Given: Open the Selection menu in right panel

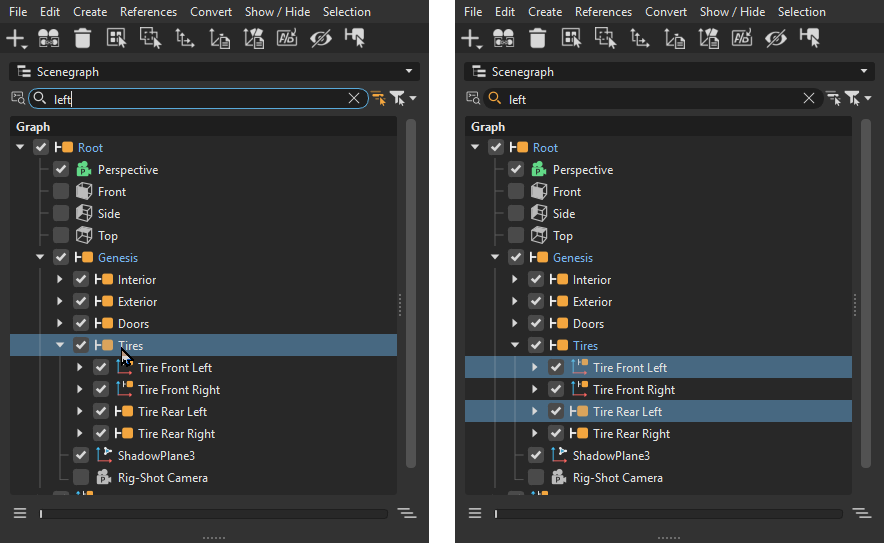Looking at the screenshot, I should pos(802,12).
